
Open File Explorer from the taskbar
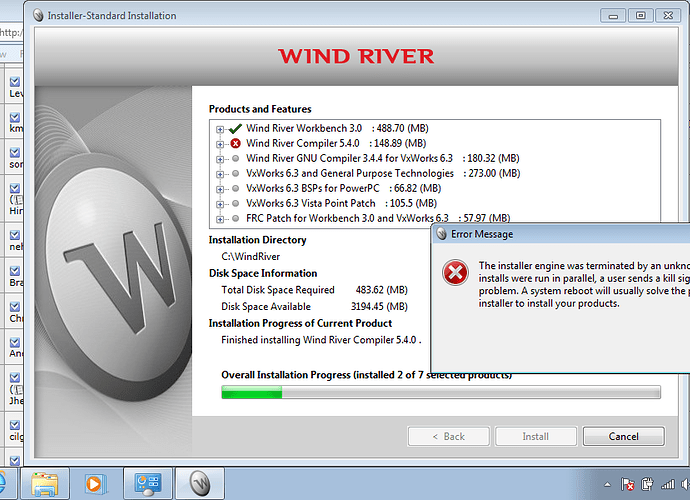[44, 484]
